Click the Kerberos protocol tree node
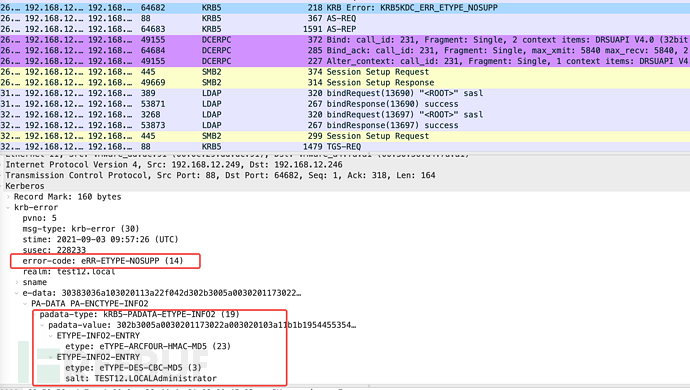 [x=25, y=186]
